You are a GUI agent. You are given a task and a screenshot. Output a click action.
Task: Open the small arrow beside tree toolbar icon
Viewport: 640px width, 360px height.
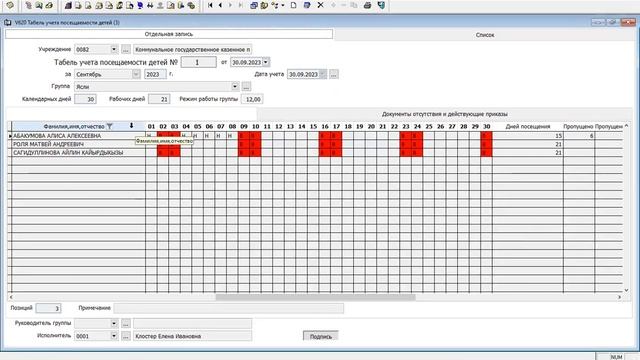coord(282,5)
